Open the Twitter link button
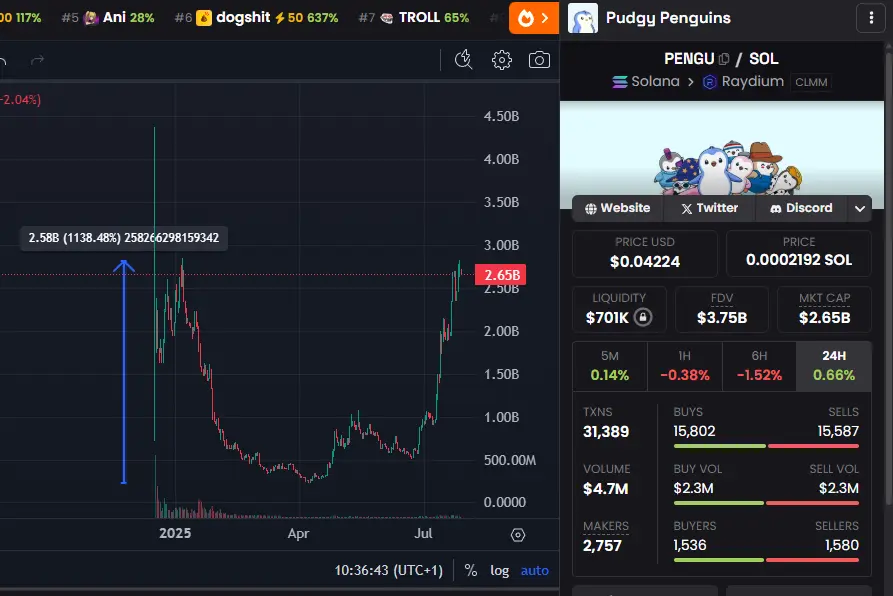This screenshot has height=596, width=893. tap(710, 208)
